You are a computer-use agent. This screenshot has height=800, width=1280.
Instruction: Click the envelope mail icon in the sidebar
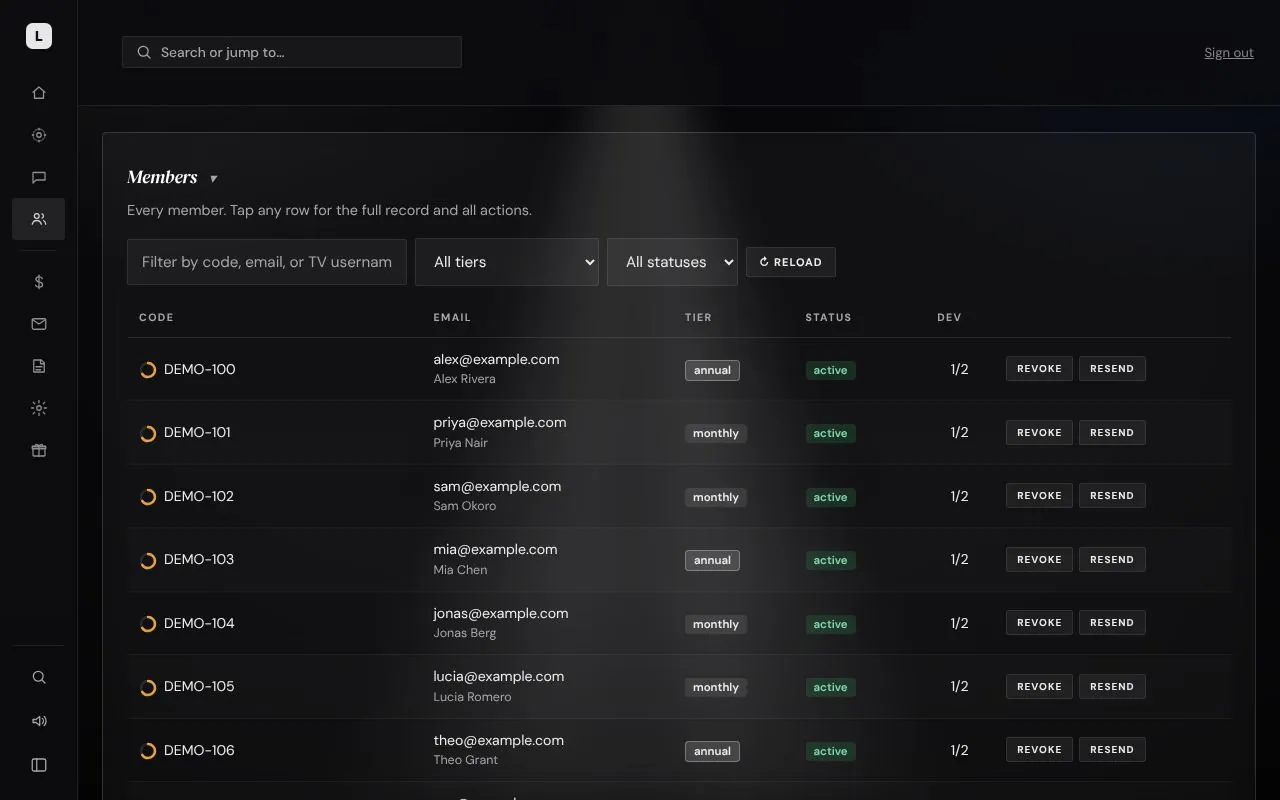click(x=39, y=324)
